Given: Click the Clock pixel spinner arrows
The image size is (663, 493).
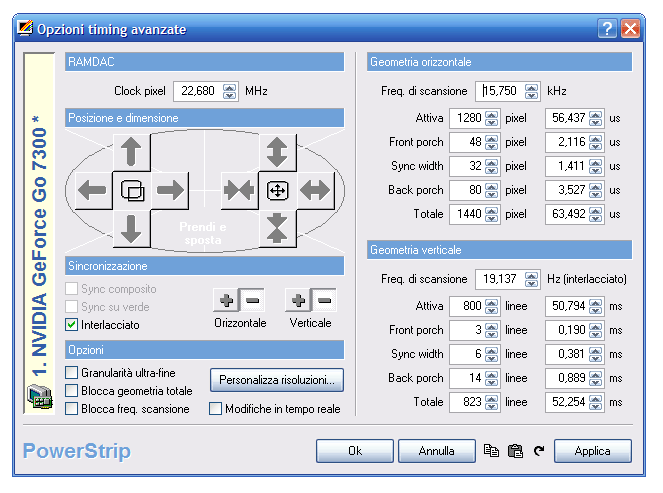Looking at the screenshot, I should pos(230,91).
